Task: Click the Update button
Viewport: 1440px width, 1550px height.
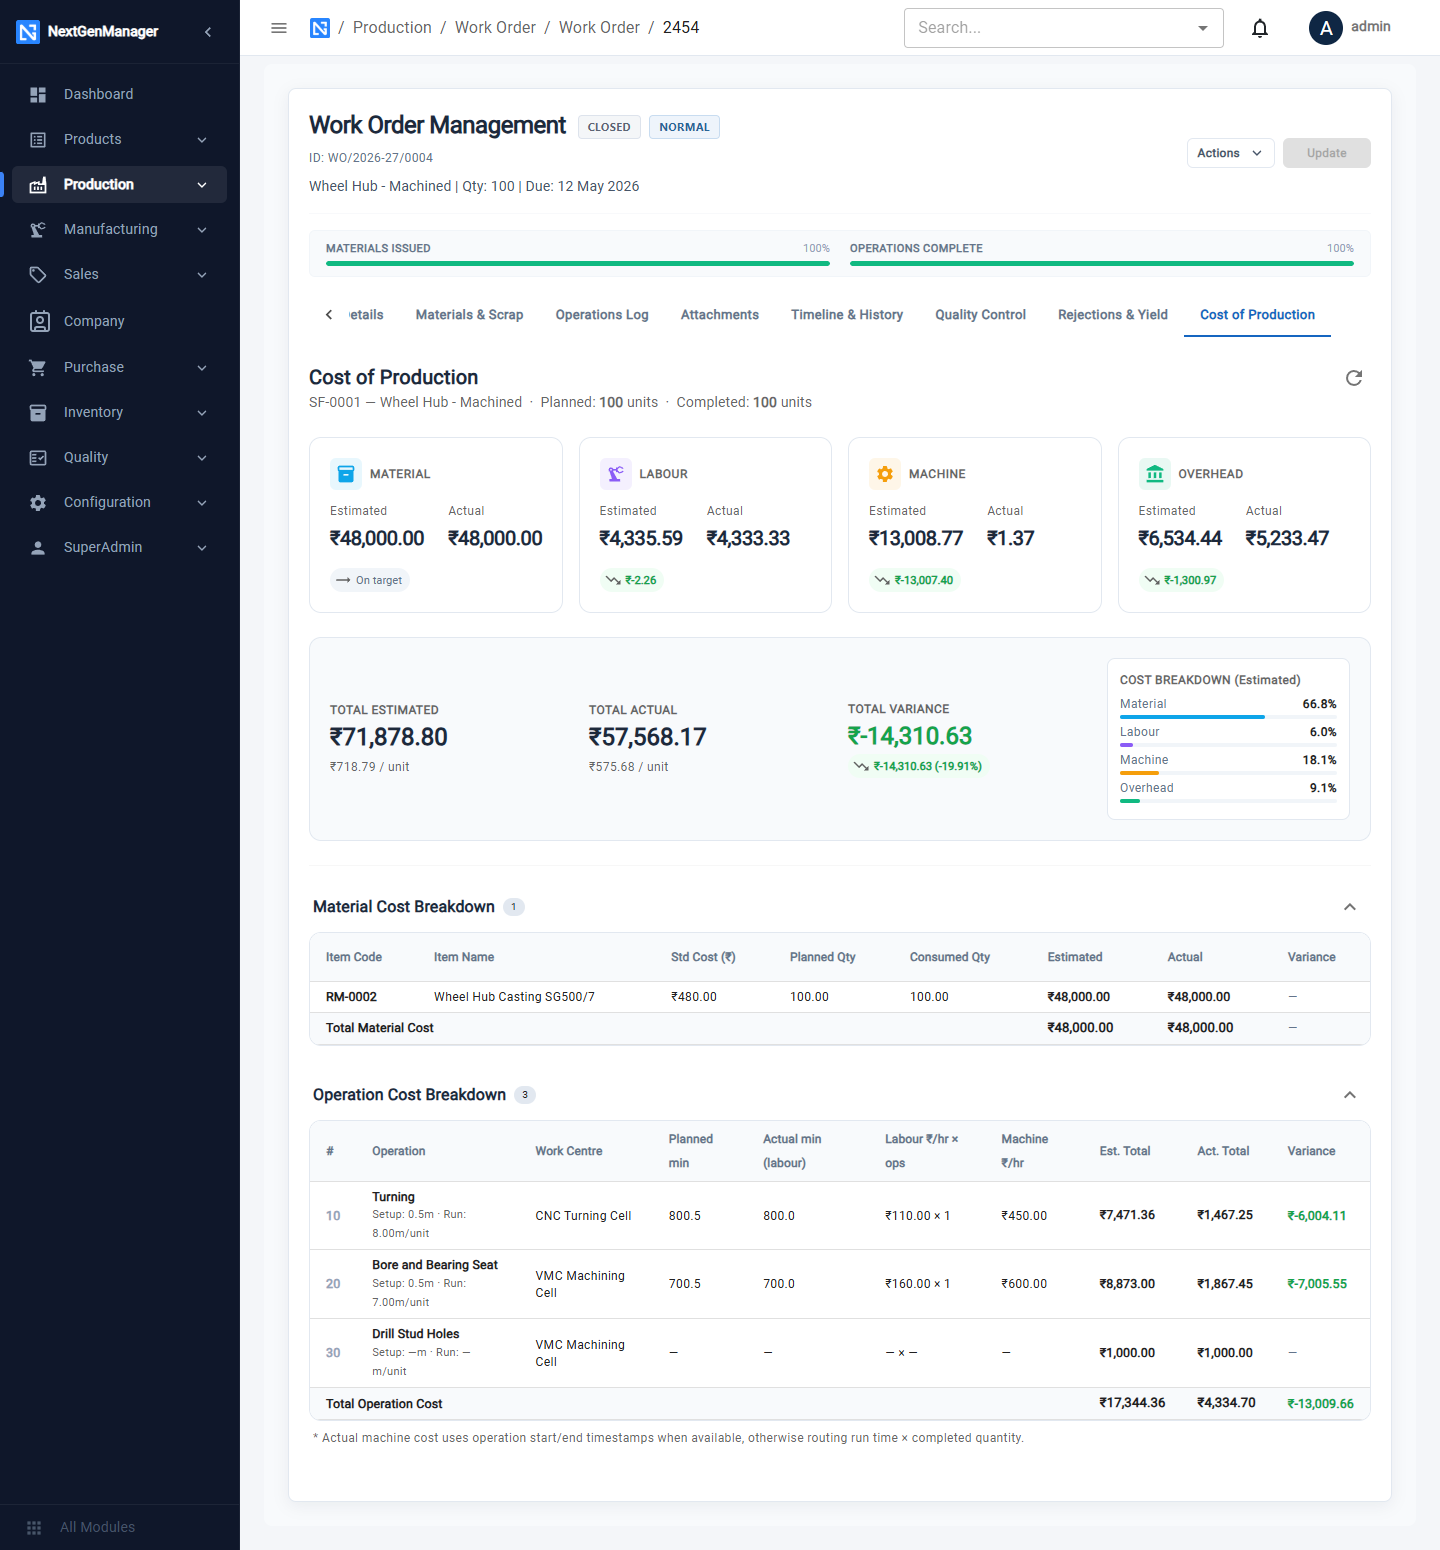Action: click(1326, 153)
